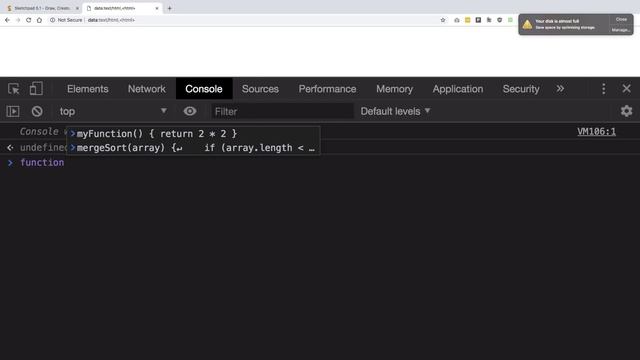Clear the console with the ban icon
640x360 pixels.
click(37, 111)
